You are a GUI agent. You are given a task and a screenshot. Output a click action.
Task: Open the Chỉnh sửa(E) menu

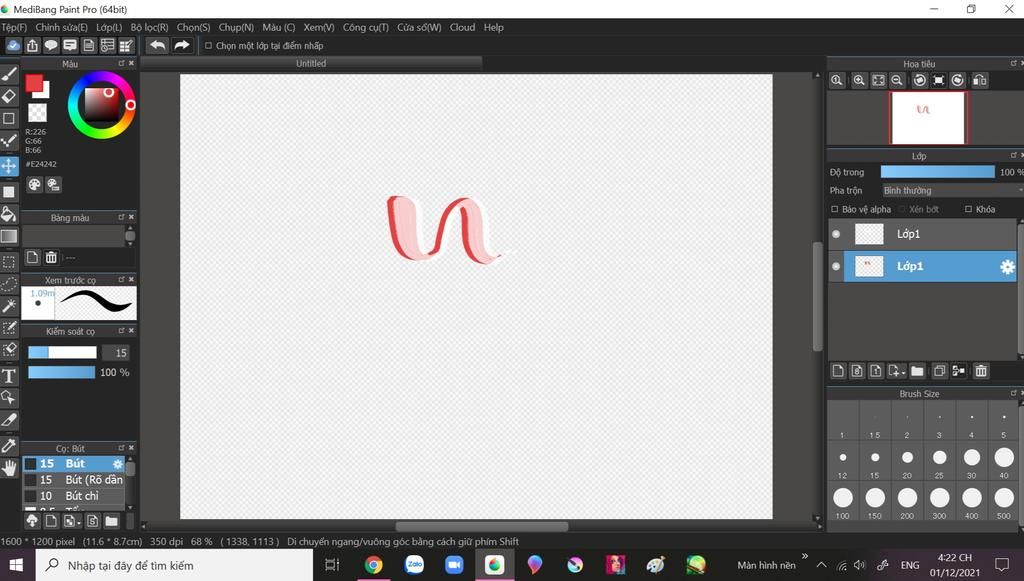[x=61, y=27]
